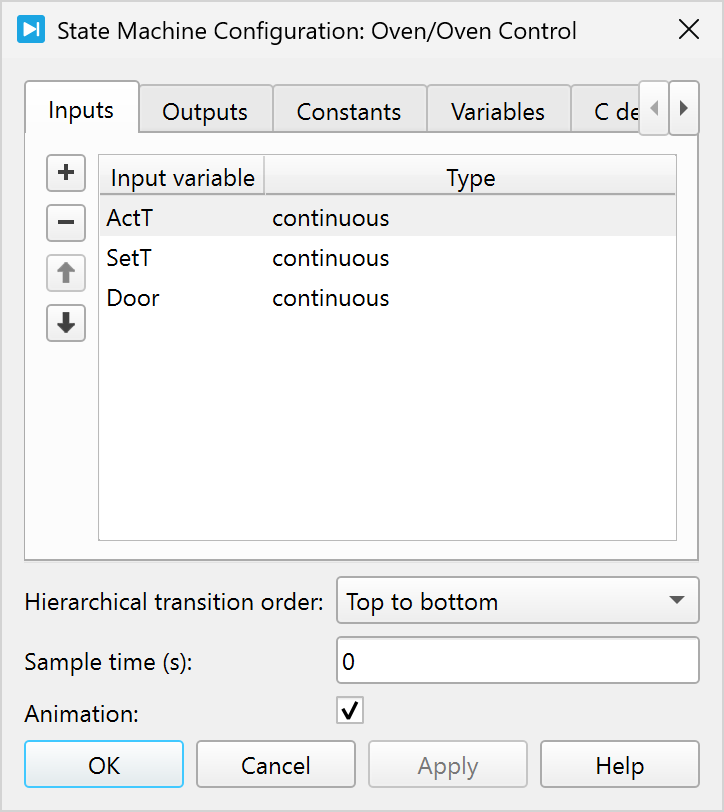
Task: Click the minus icon to remove input variable
Action: click(66, 222)
